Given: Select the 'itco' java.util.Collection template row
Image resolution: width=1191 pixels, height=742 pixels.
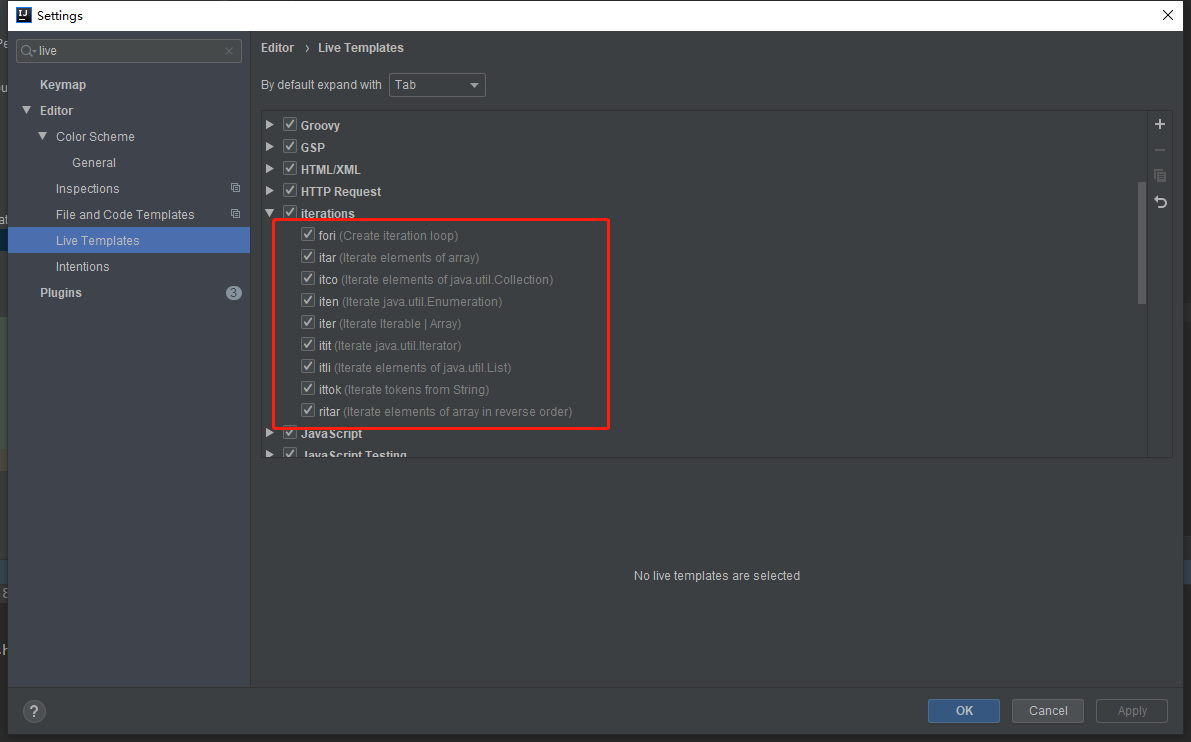Looking at the screenshot, I should pos(436,279).
